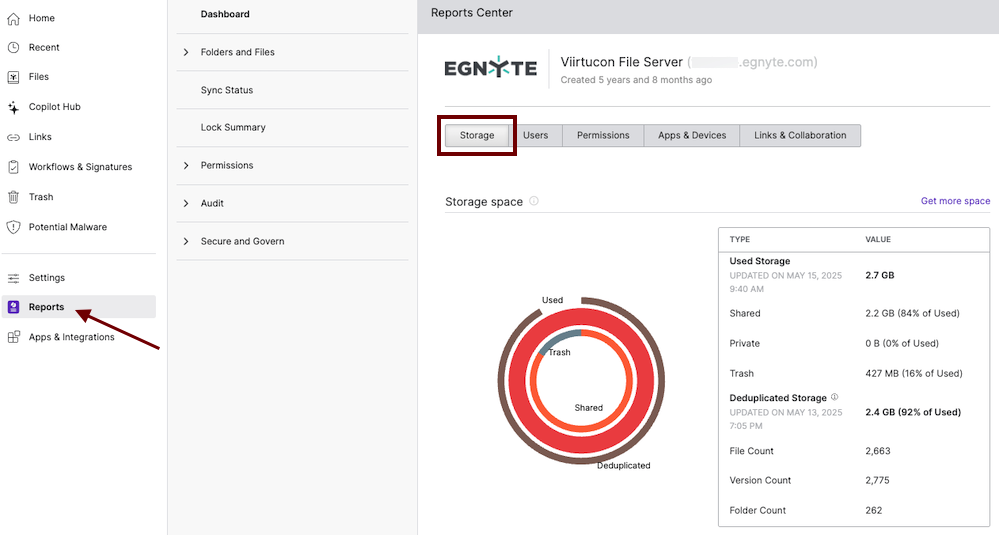Expand the Audit section
Screen dimensions: 999x535
pyautogui.click(x=186, y=203)
